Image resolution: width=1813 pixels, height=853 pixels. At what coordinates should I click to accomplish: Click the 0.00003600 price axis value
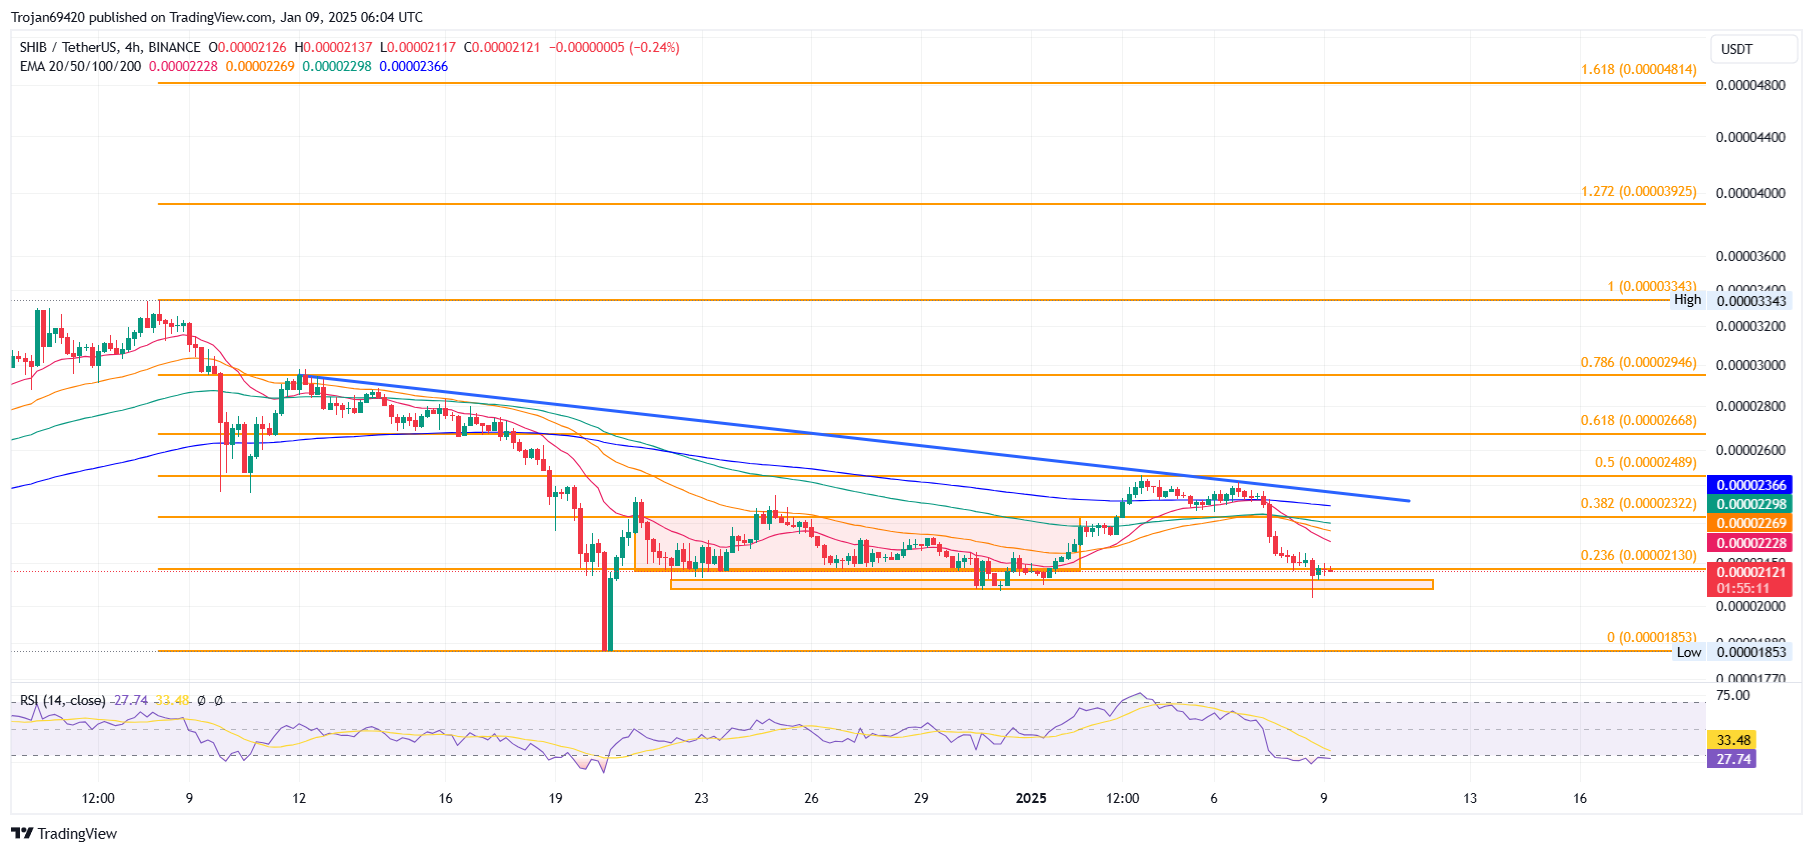[1750, 256]
